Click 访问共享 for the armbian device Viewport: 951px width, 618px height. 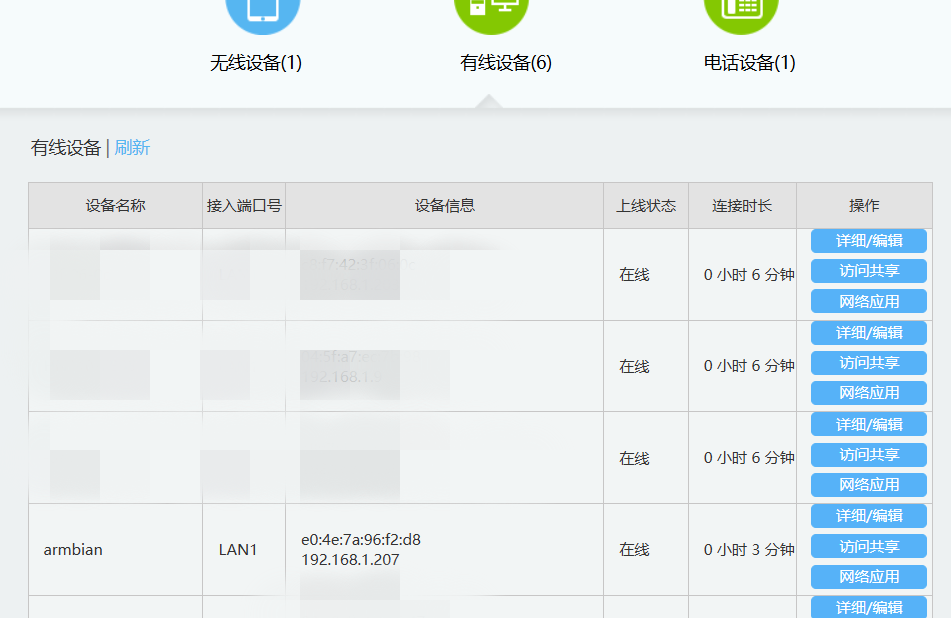[x=868, y=547]
